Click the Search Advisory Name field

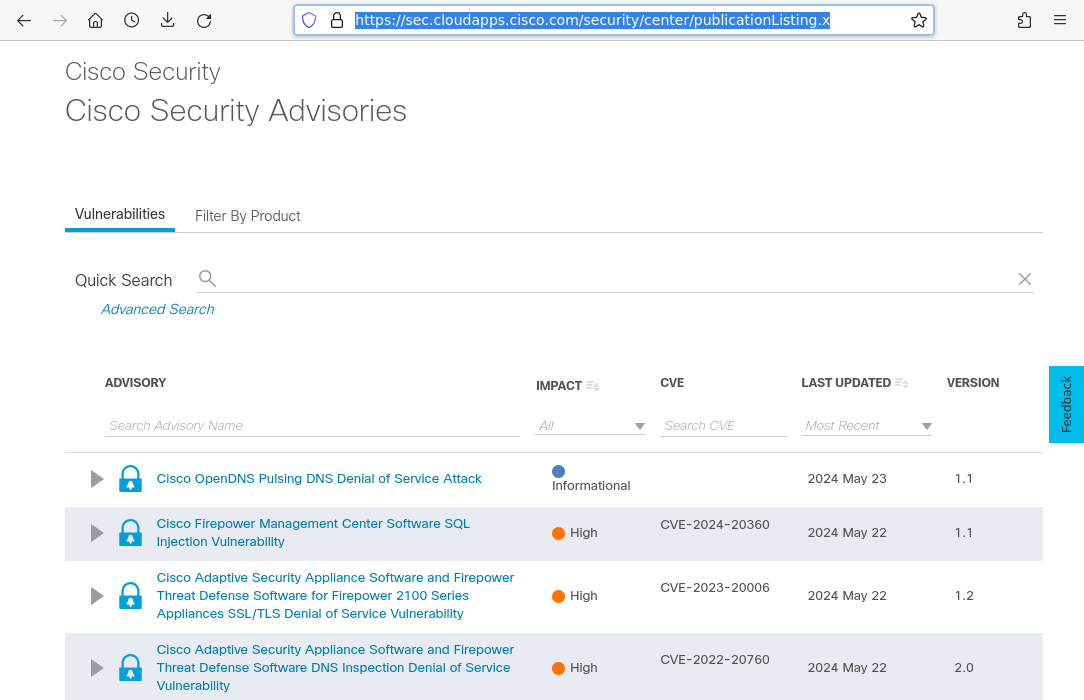pyautogui.click(x=312, y=426)
